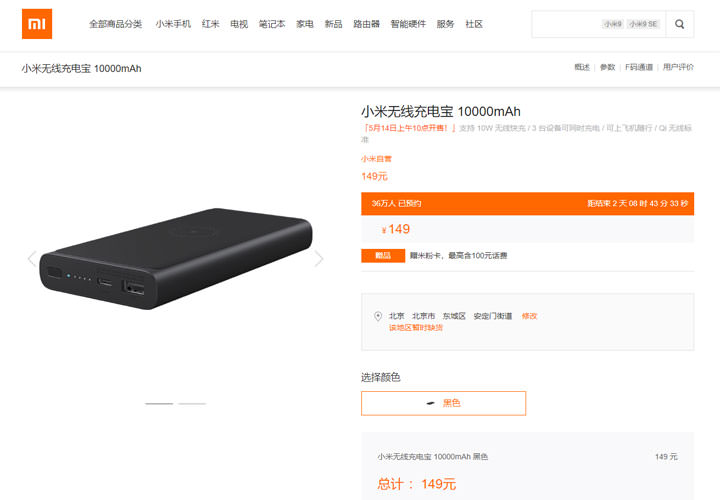Select the second image carousel indicator
720x500 pixels.
point(192,404)
